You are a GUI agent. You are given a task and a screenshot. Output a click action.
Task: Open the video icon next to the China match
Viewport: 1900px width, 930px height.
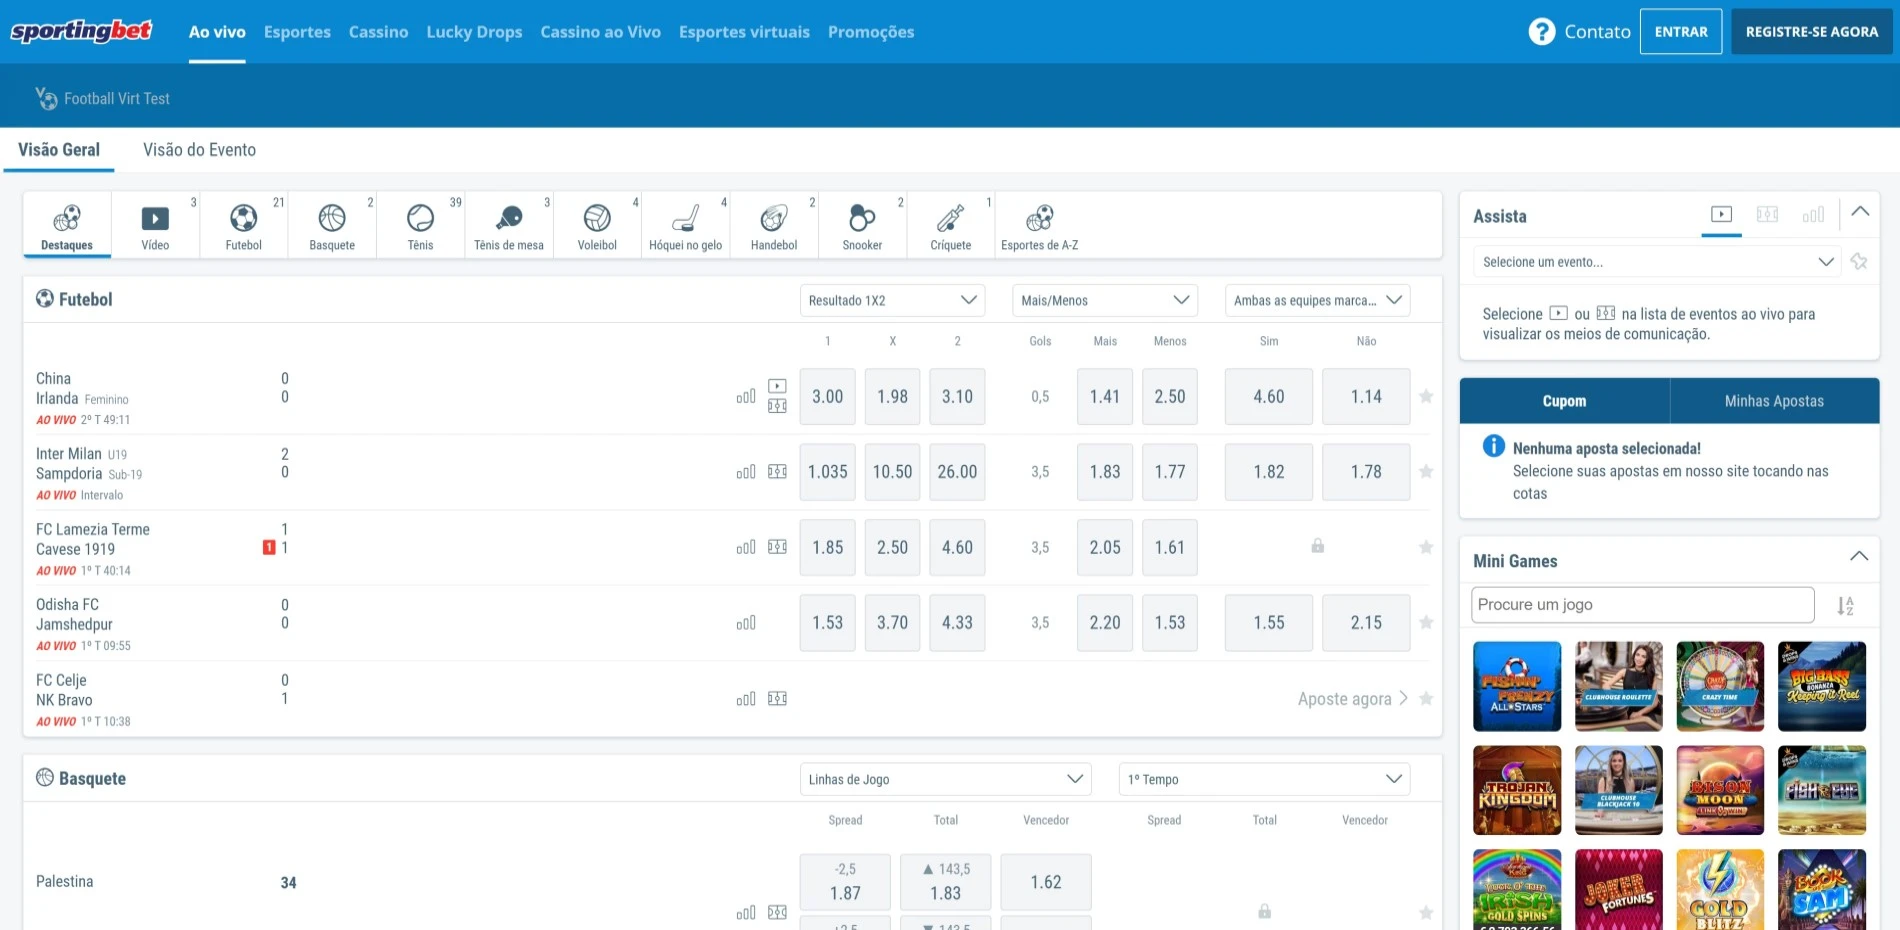pos(776,385)
